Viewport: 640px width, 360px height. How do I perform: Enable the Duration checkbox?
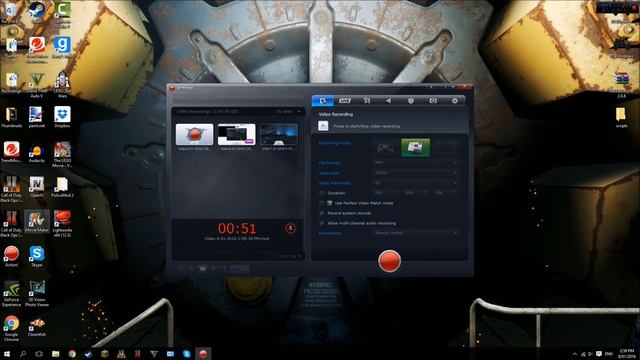(x=322, y=193)
